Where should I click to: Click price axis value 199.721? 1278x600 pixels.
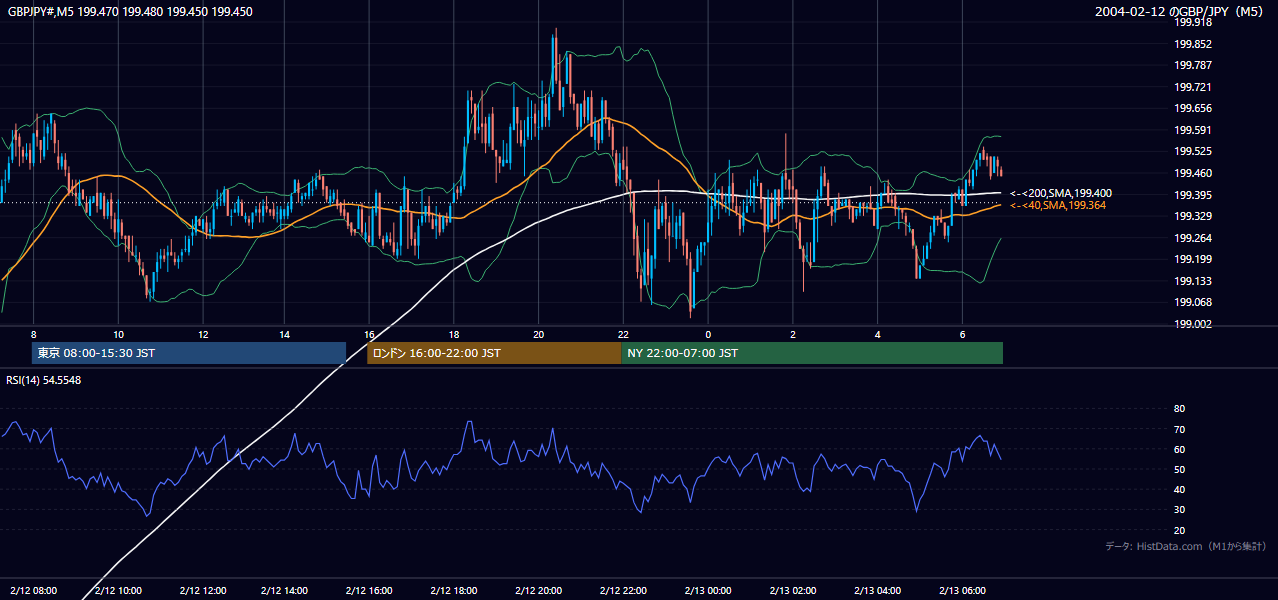1192,87
